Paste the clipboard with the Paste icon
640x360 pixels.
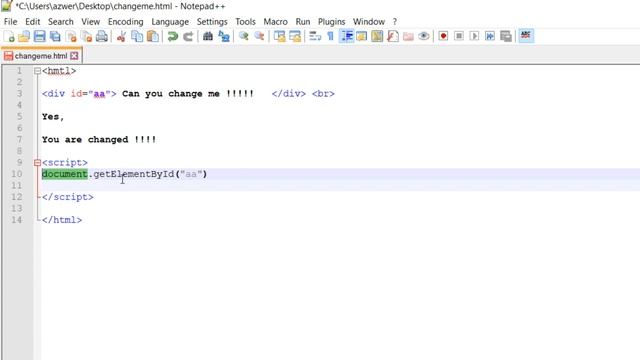(153, 36)
